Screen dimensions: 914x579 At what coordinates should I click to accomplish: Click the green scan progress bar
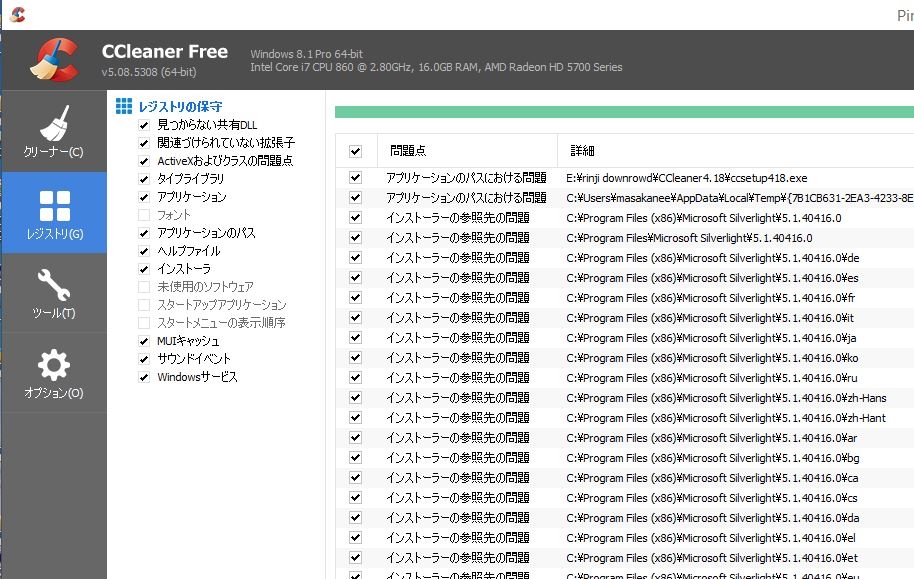coord(624,112)
